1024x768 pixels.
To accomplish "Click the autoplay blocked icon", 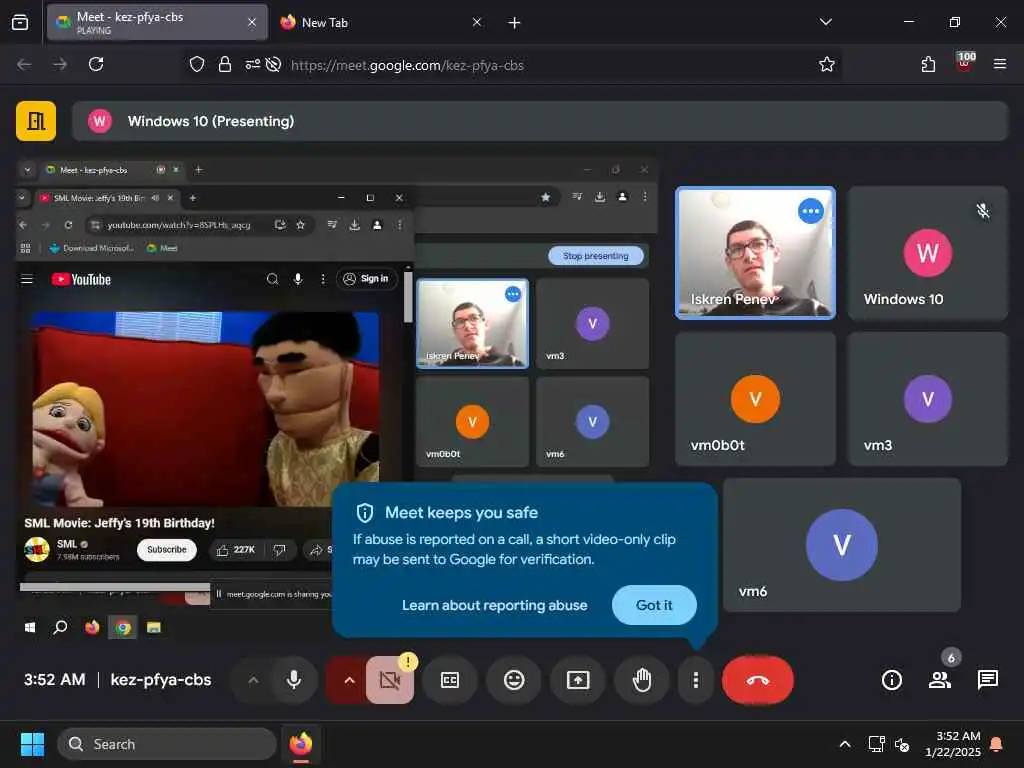I will click(x=274, y=64).
